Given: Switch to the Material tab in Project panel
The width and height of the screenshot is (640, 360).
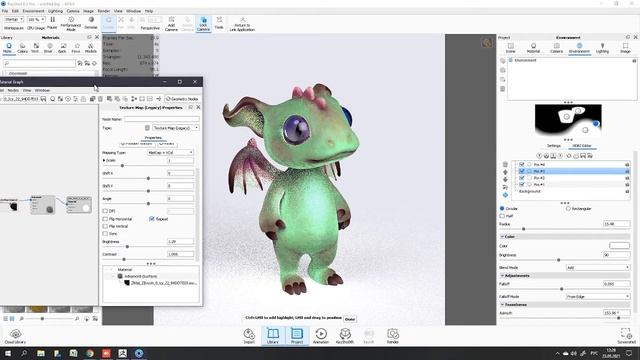Looking at the screenshot, I should click(x=533, y=48).
